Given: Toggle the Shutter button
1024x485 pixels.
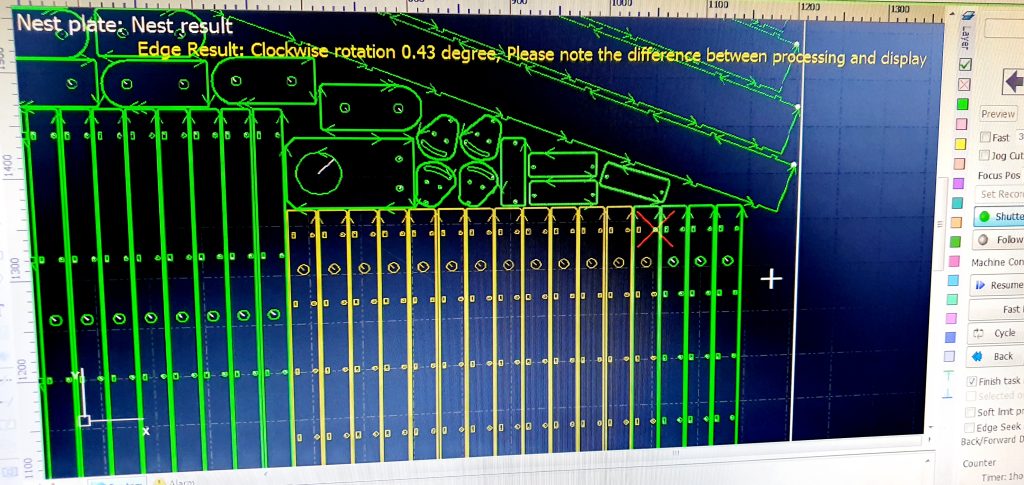Looking at the screenshot, I should point(1000,216).
